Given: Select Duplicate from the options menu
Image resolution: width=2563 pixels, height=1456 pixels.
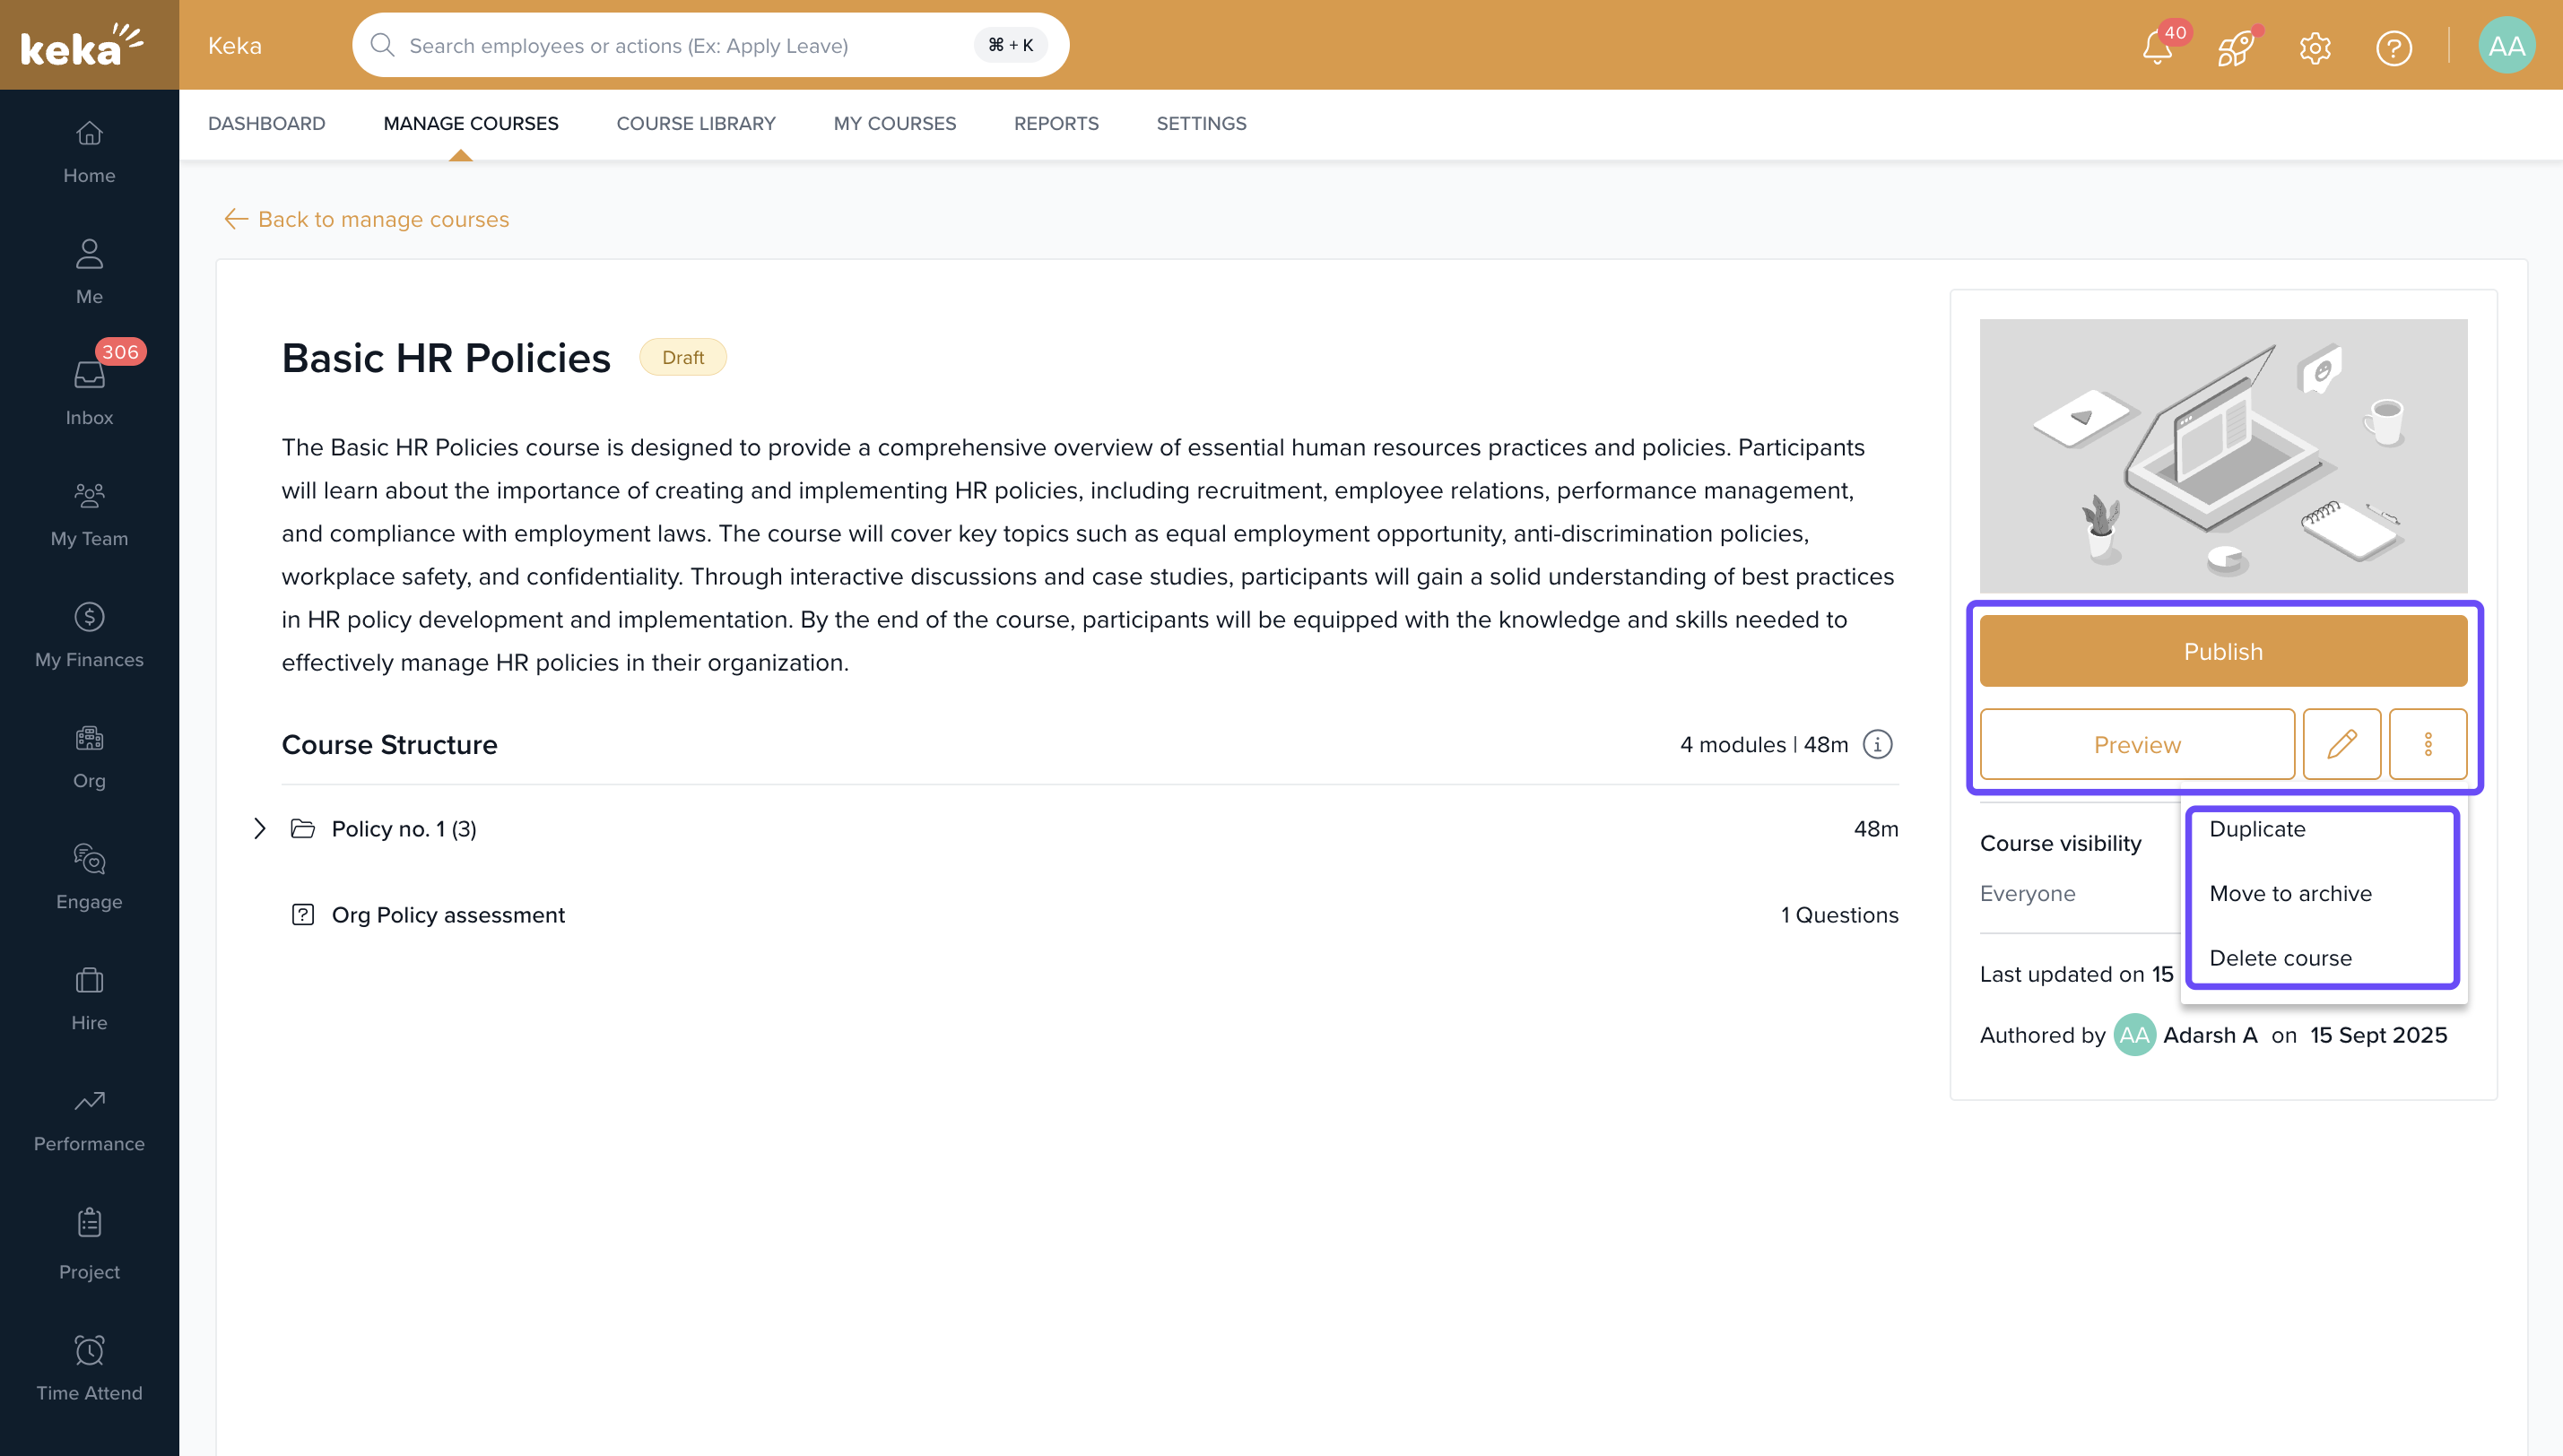Looking at the screenshot, I should (x=2257, y=829).
